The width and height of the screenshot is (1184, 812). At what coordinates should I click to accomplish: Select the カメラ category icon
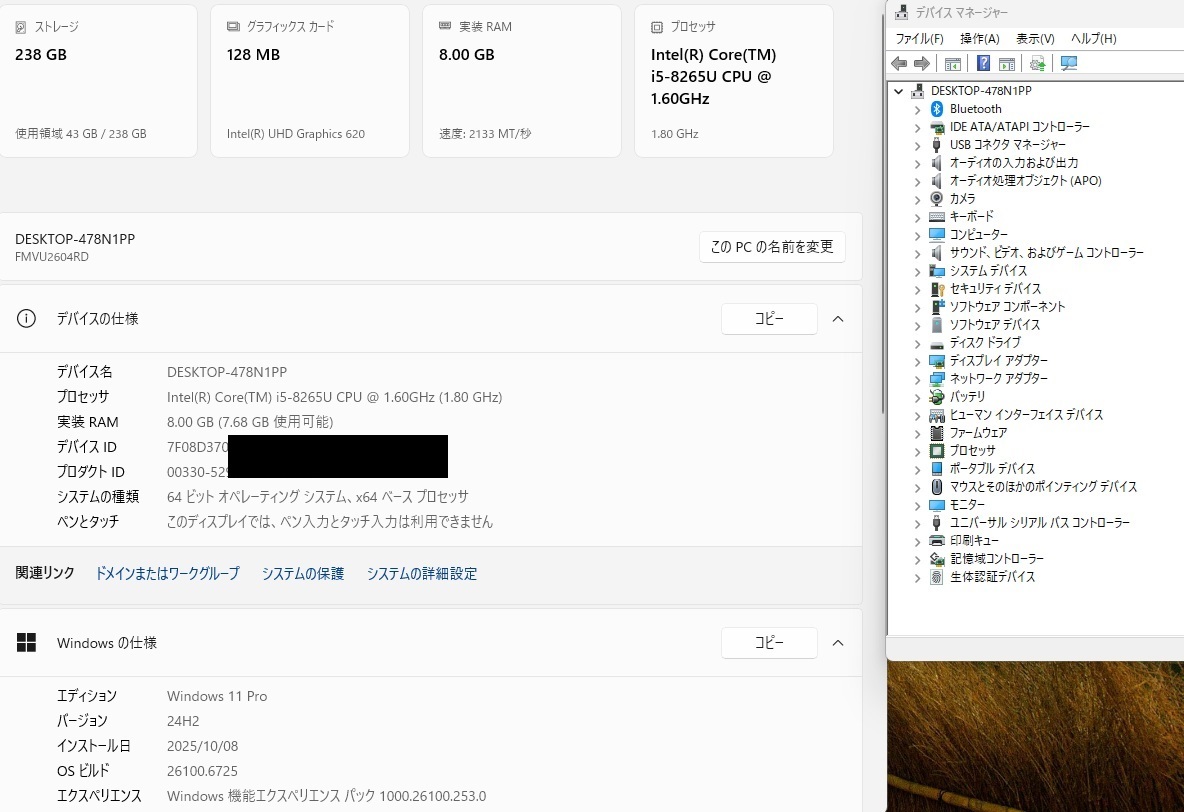(937, 199)
